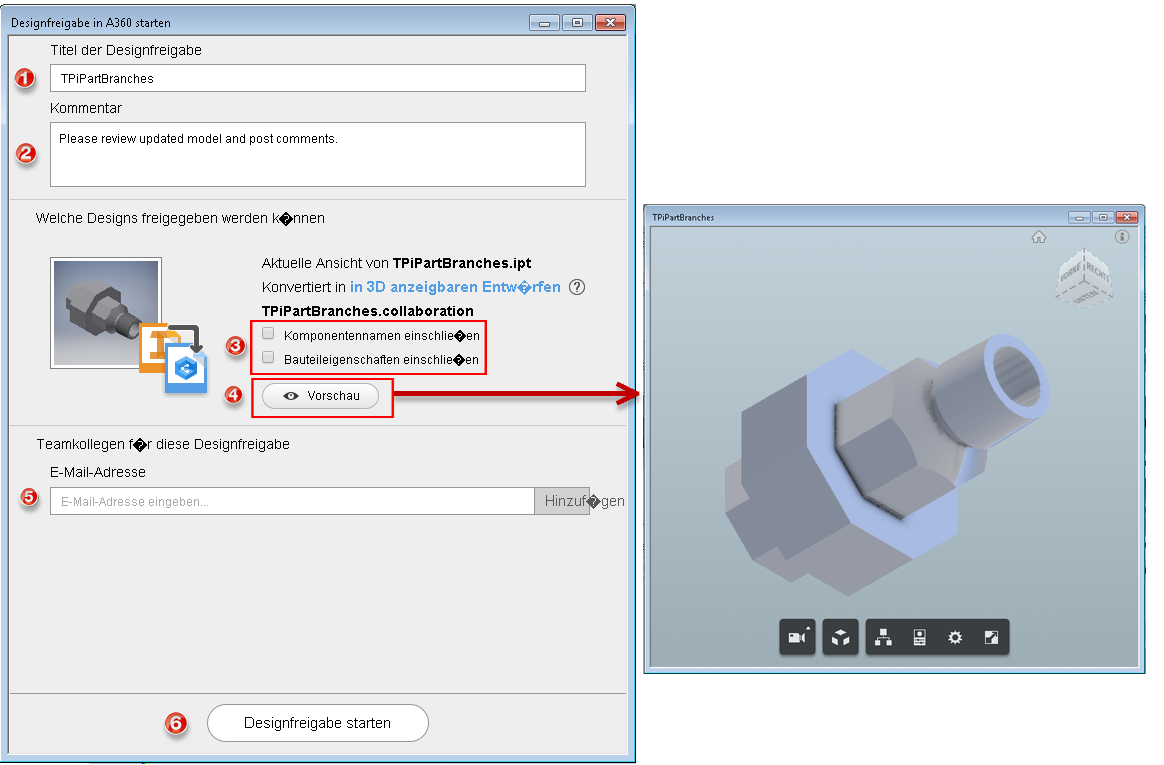Open viewer settings gear icon
The image size is (1164, 765).
[955, 637]
